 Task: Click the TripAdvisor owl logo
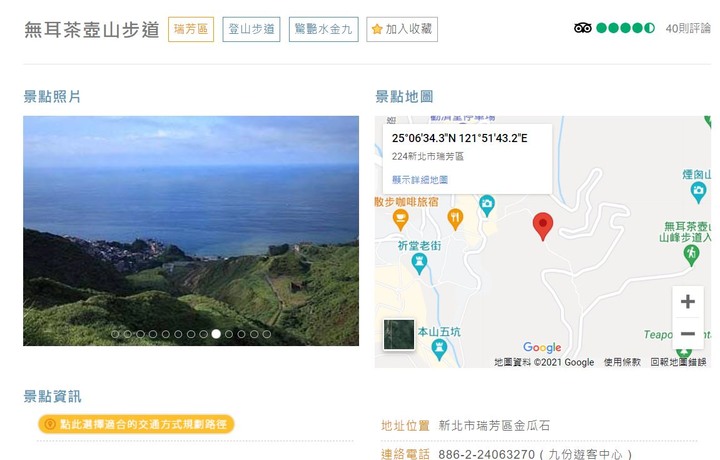pyautogui.click(x=582, y=28)
